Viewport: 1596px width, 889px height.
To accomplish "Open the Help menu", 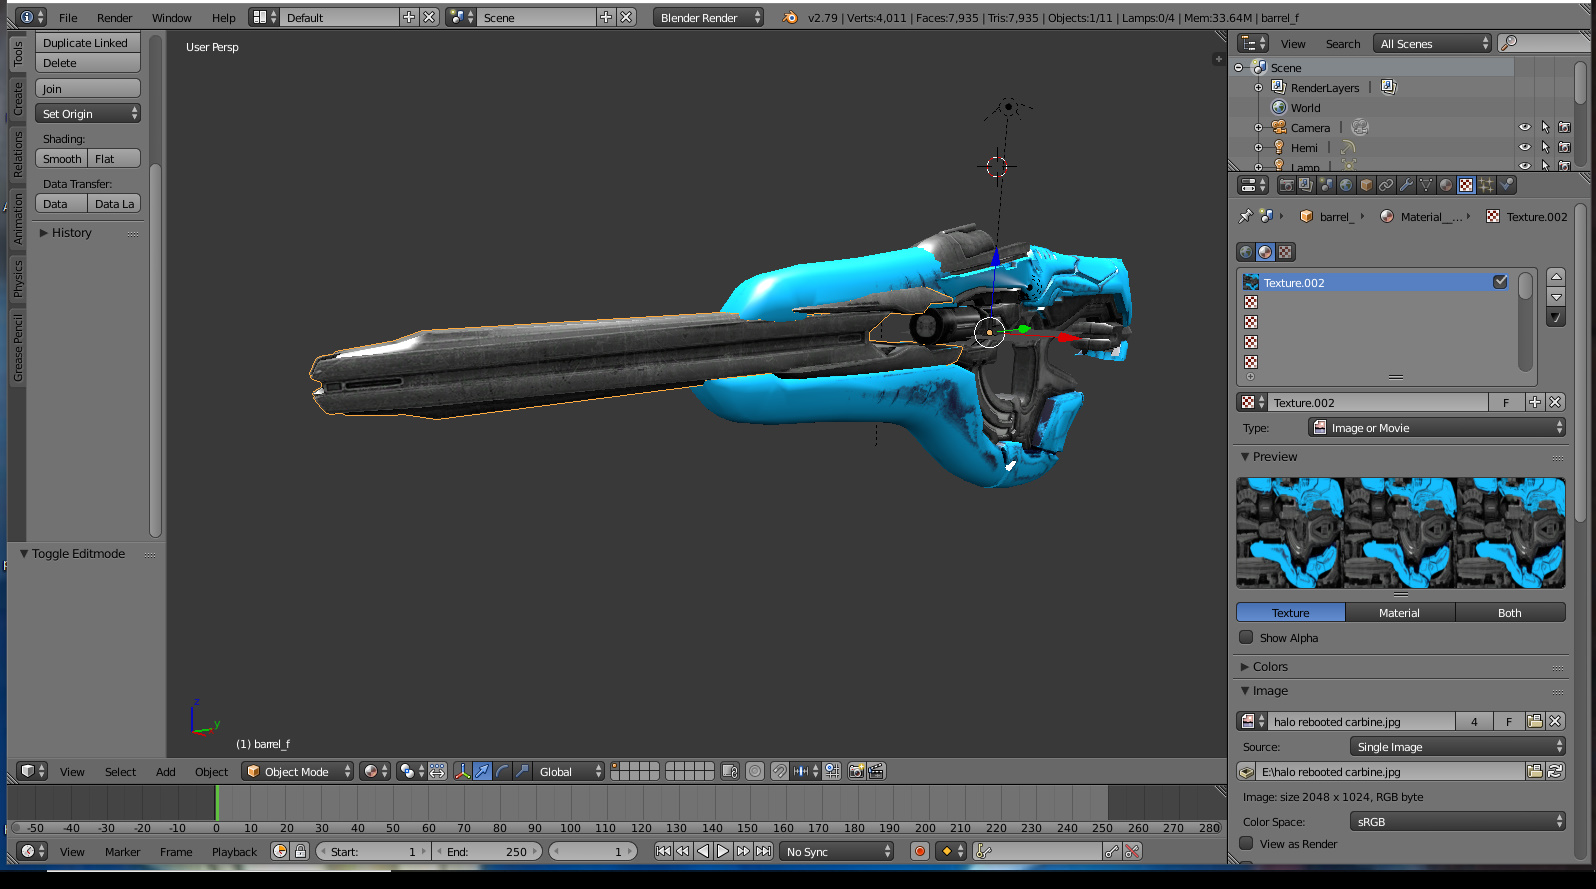I will pos(224,17).
